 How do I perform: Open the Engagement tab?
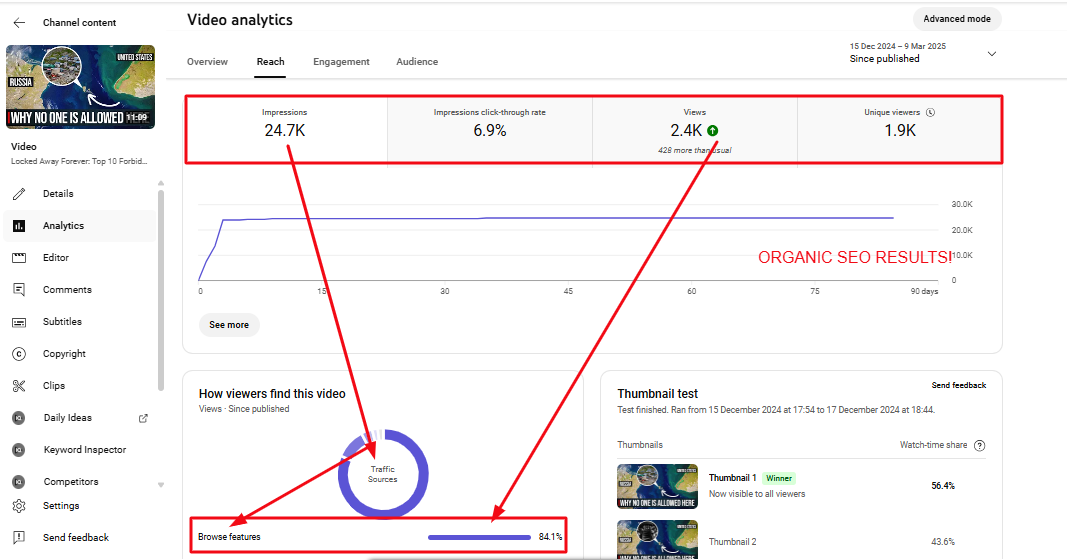341,62
